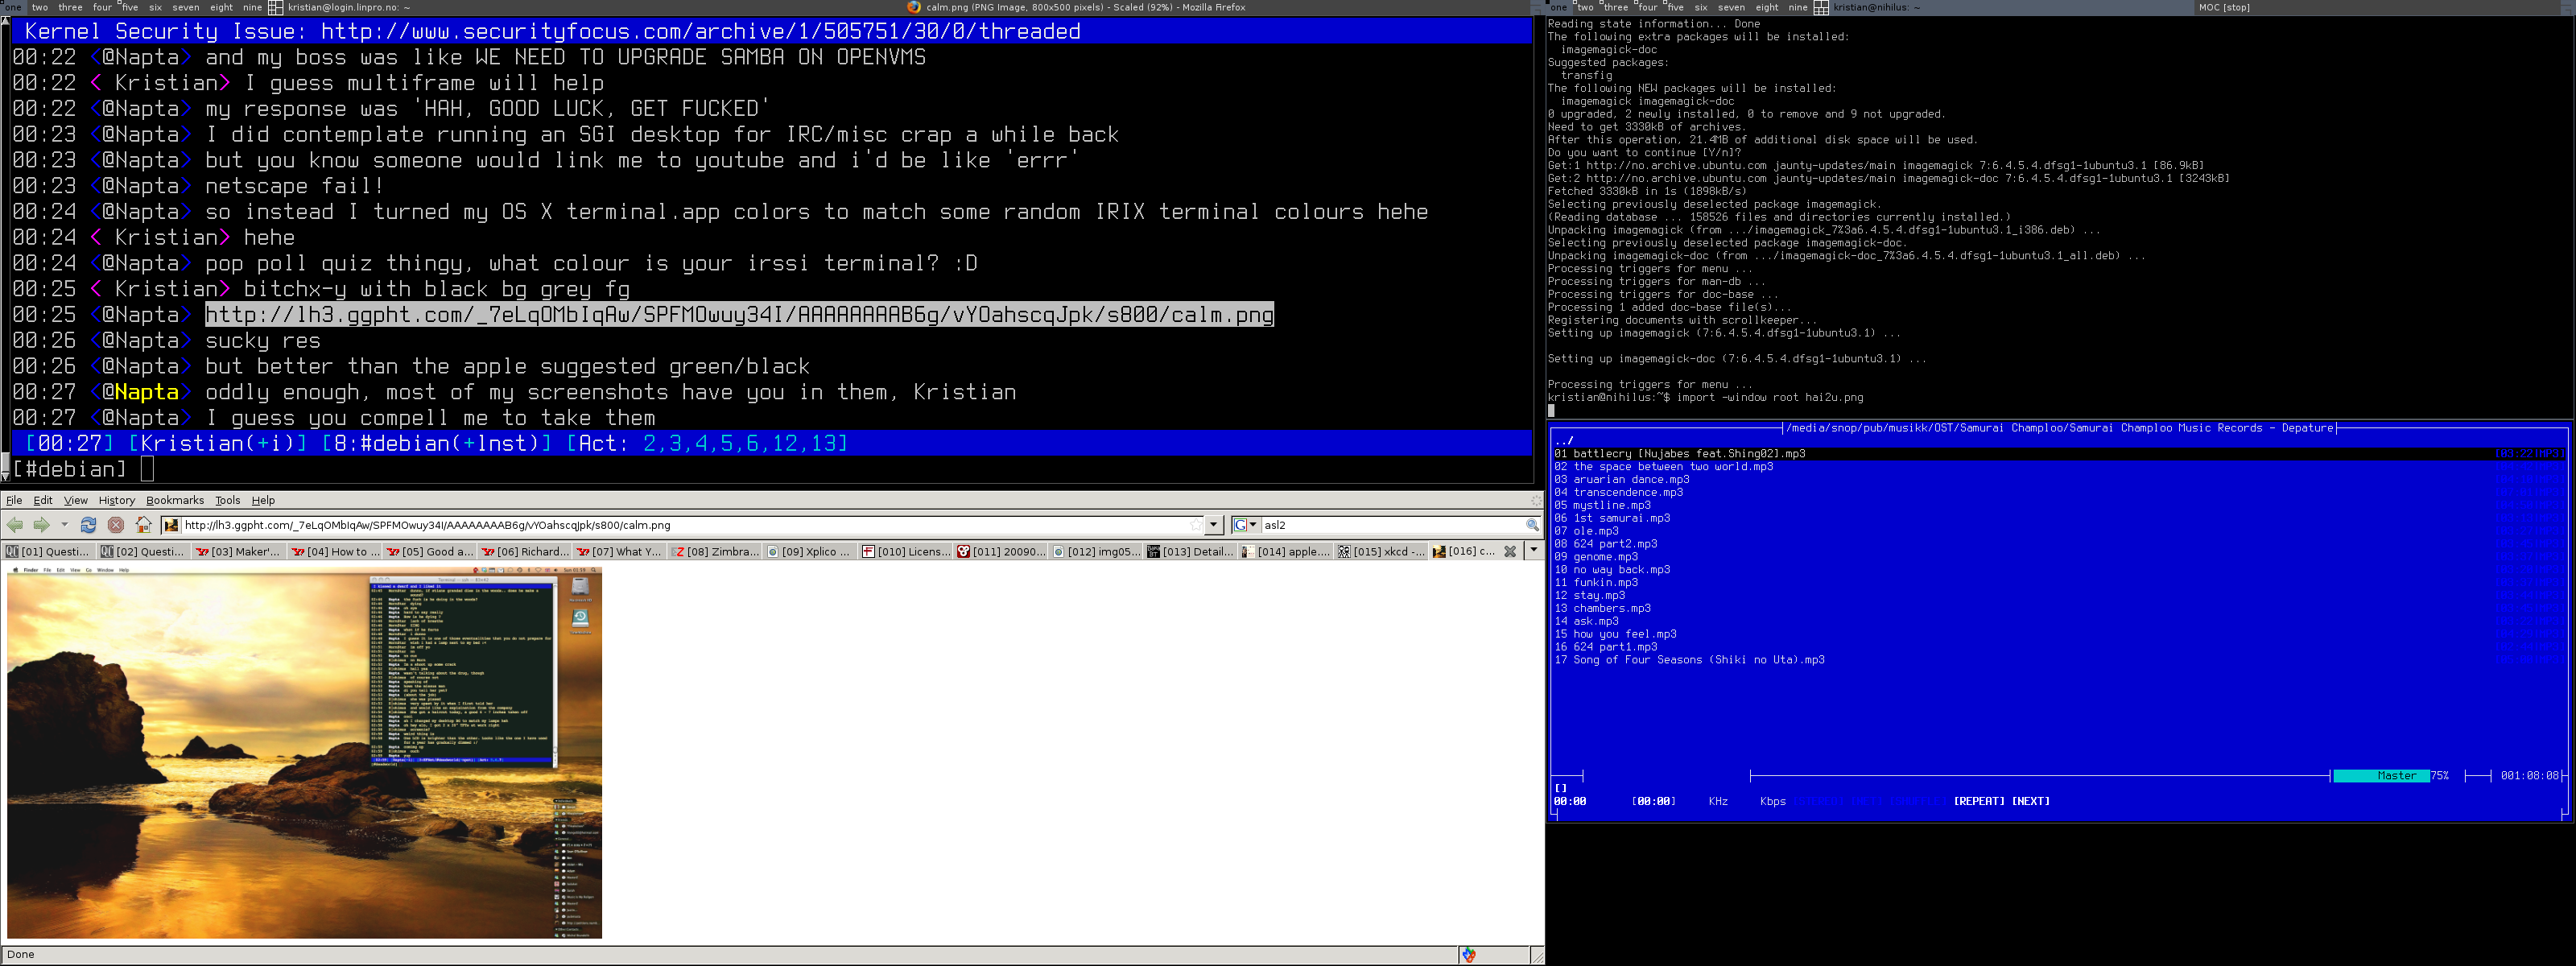
Task: Open the list-all-tabs dropdown arrow
Action: point(1534,551)
